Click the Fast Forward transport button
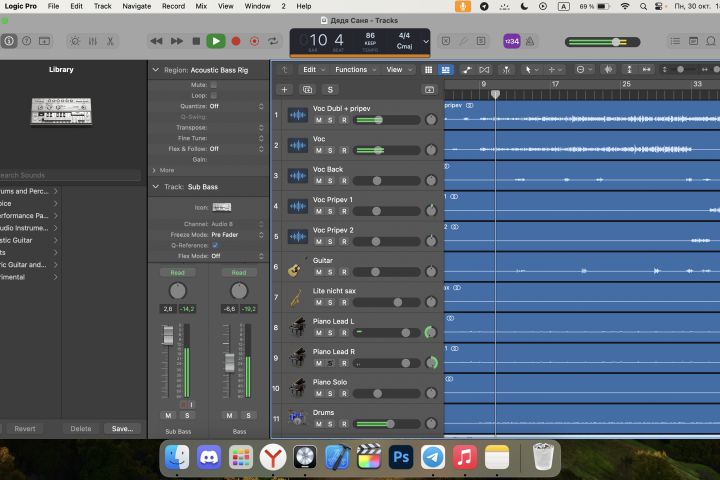 (177, 41)
